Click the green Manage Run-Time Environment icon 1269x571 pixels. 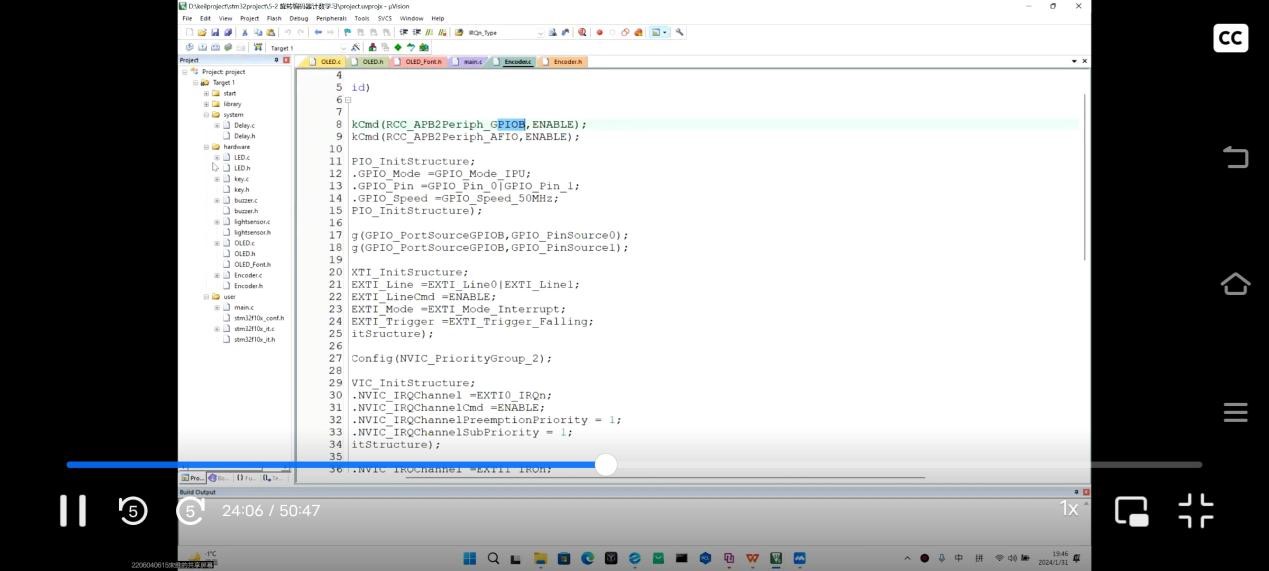coord(398,47)
